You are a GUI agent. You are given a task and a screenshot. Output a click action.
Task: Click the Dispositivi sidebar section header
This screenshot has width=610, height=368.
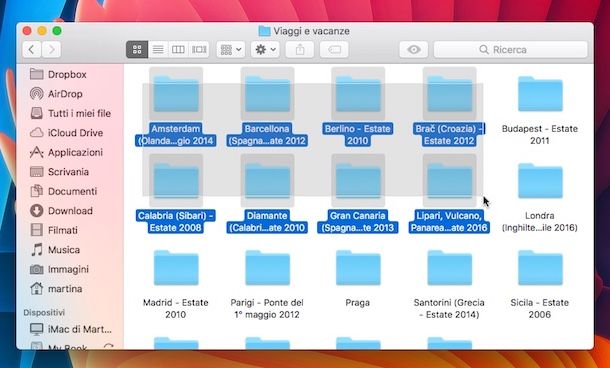pyautogui.click(x=44, y=312)
